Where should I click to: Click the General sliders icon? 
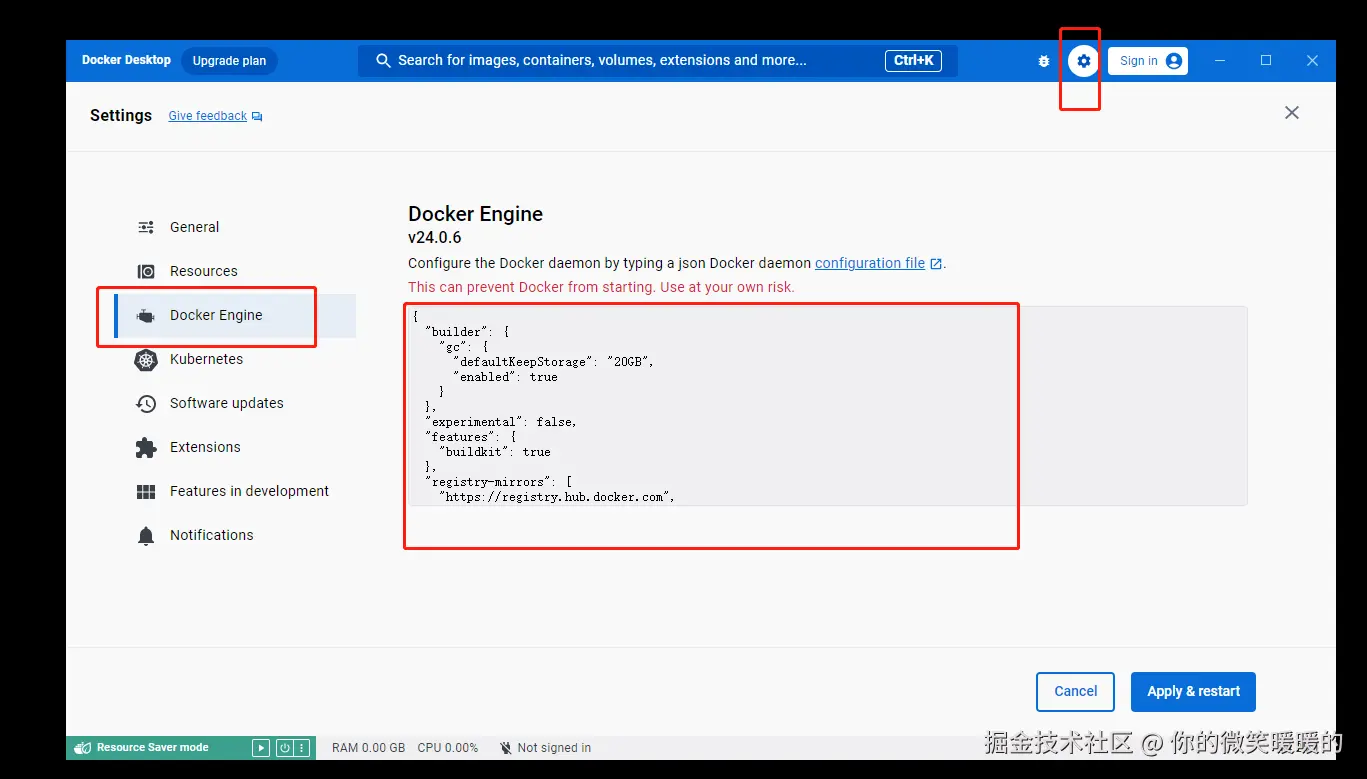point(146,227)
